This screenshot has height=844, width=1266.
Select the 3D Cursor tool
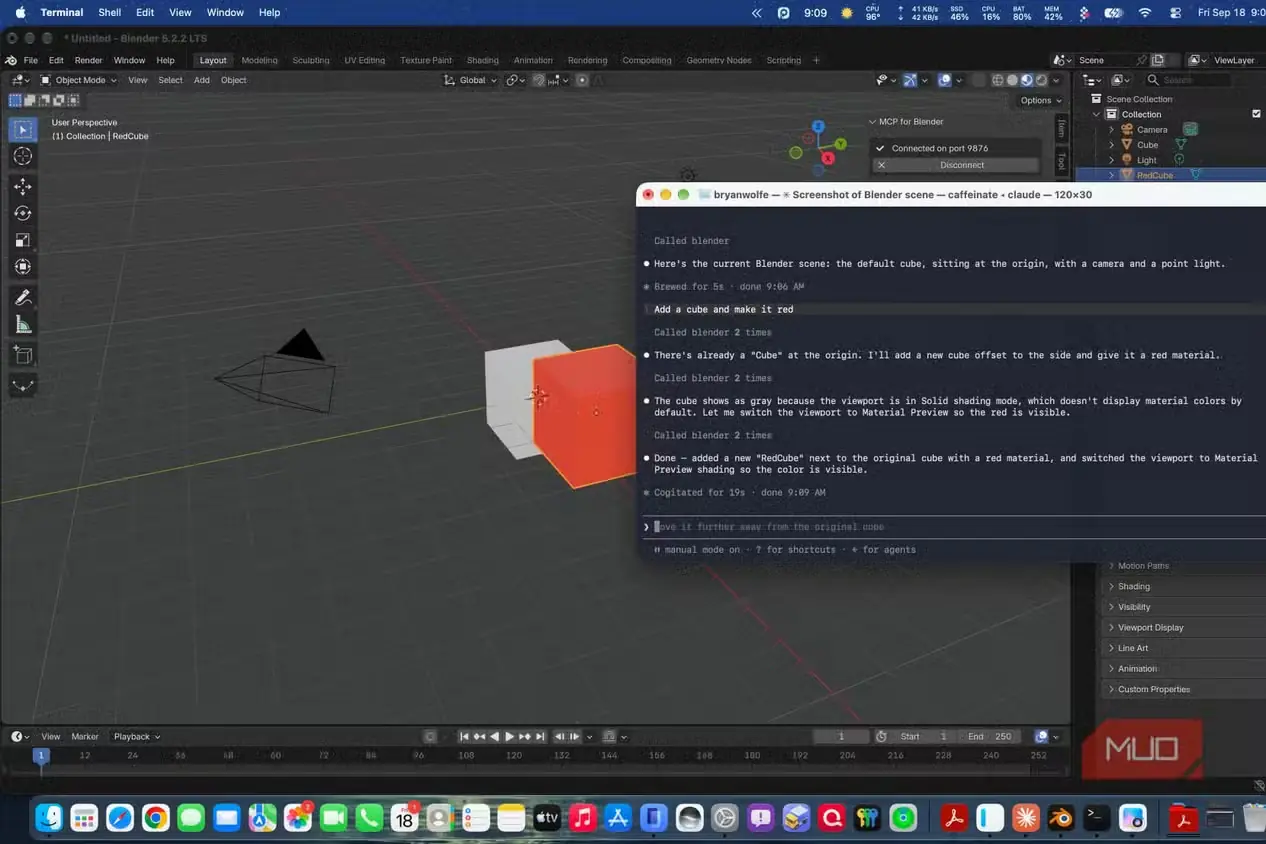(x=22, y=156)
